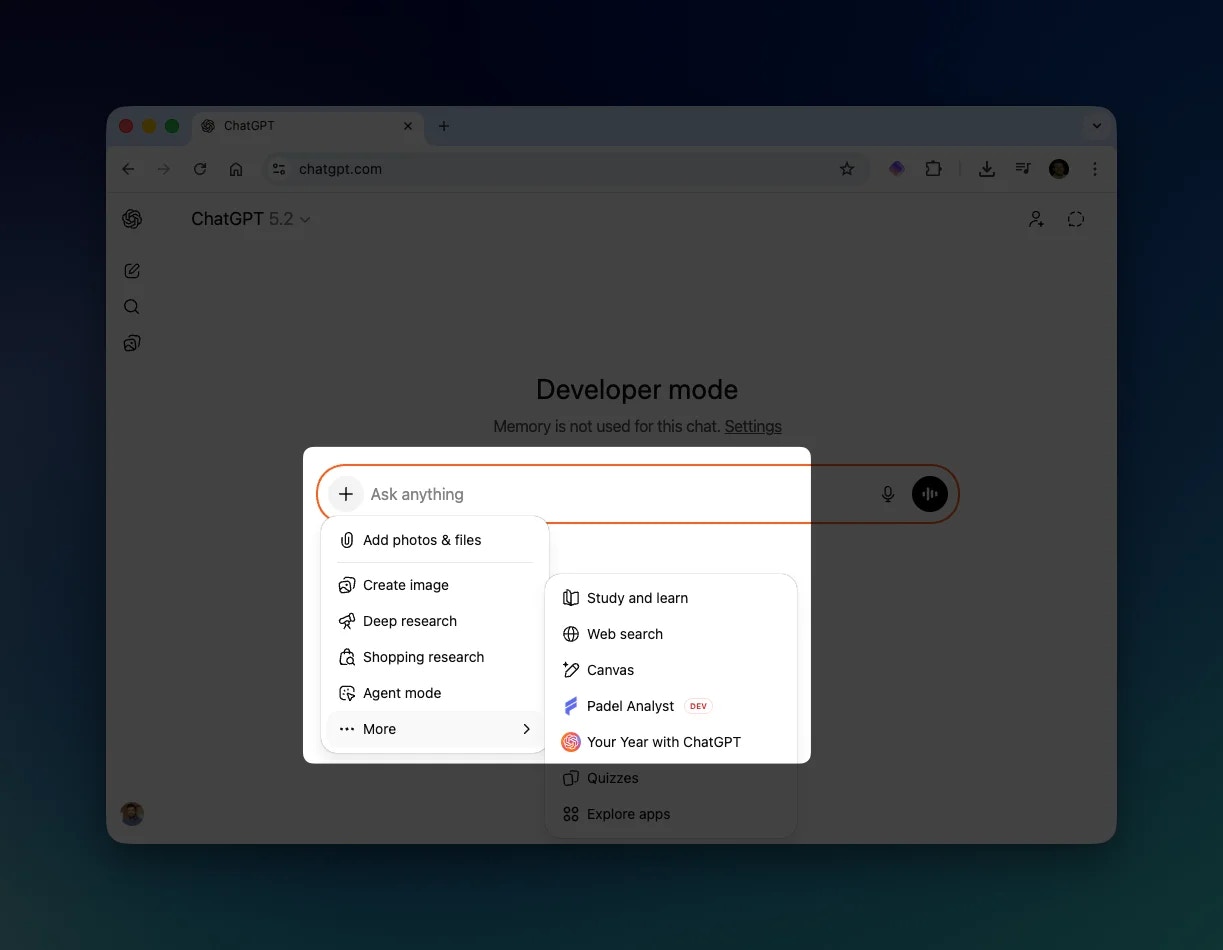1223x950 pixels.
Task: Open search chats magnifier icon
Action: [132, 307]
